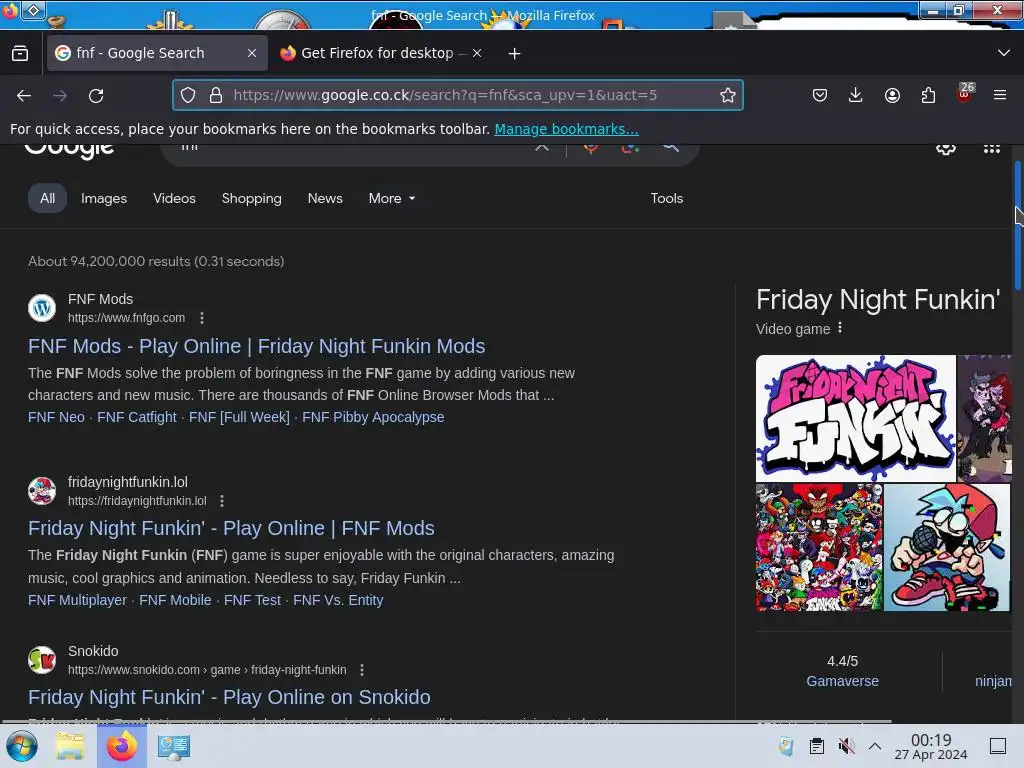This screenshot has width=1024, height=768.
Task: Click the address bar URL field
Action: click(x=457, y=95)
